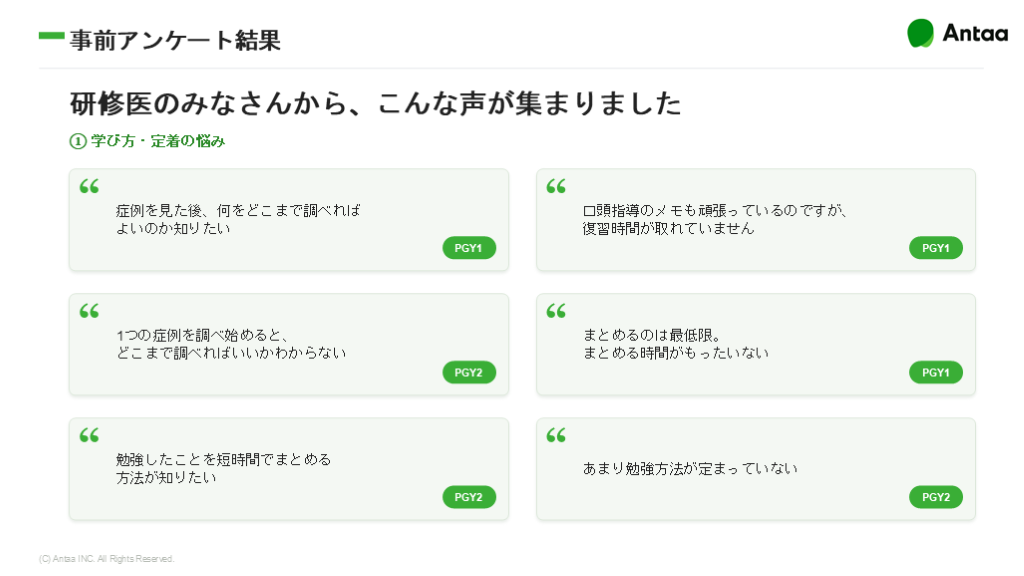Click the Antaa INC copyright footer text
Viewport: 1024px width, 576px height.
click(106, 559)
